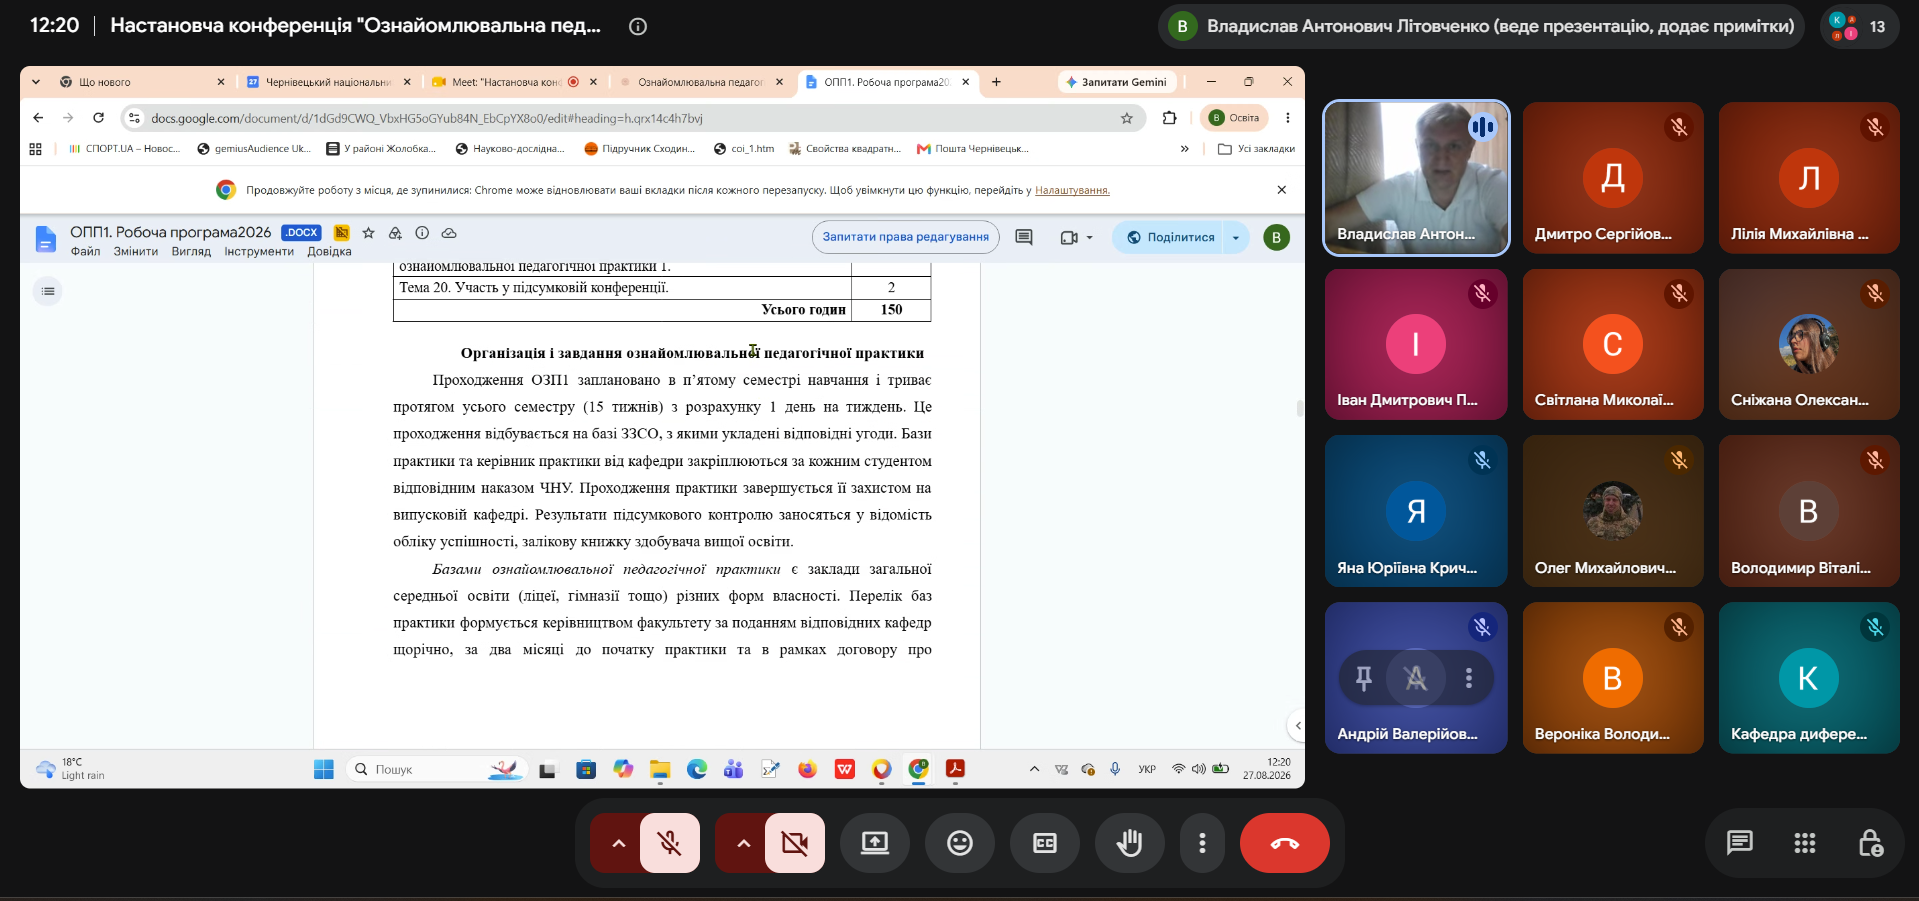Select Владислав Антон video thumbnail
Image resolution: width=1919 pixels, height=901 pixels.
click(1416, 178)
